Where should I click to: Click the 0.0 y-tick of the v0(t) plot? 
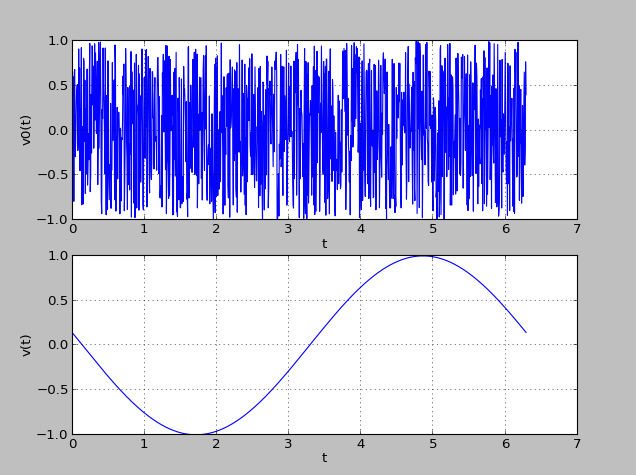(58, 131)
